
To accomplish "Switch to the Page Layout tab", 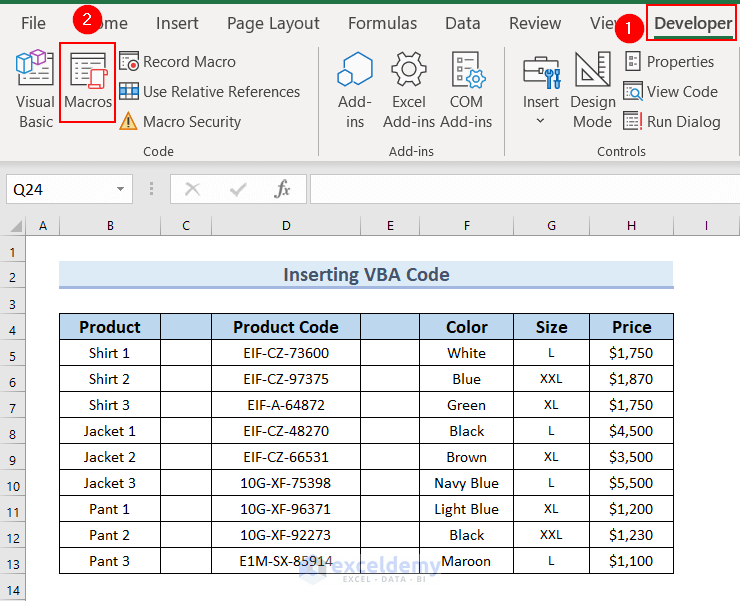I will point(273,23).
